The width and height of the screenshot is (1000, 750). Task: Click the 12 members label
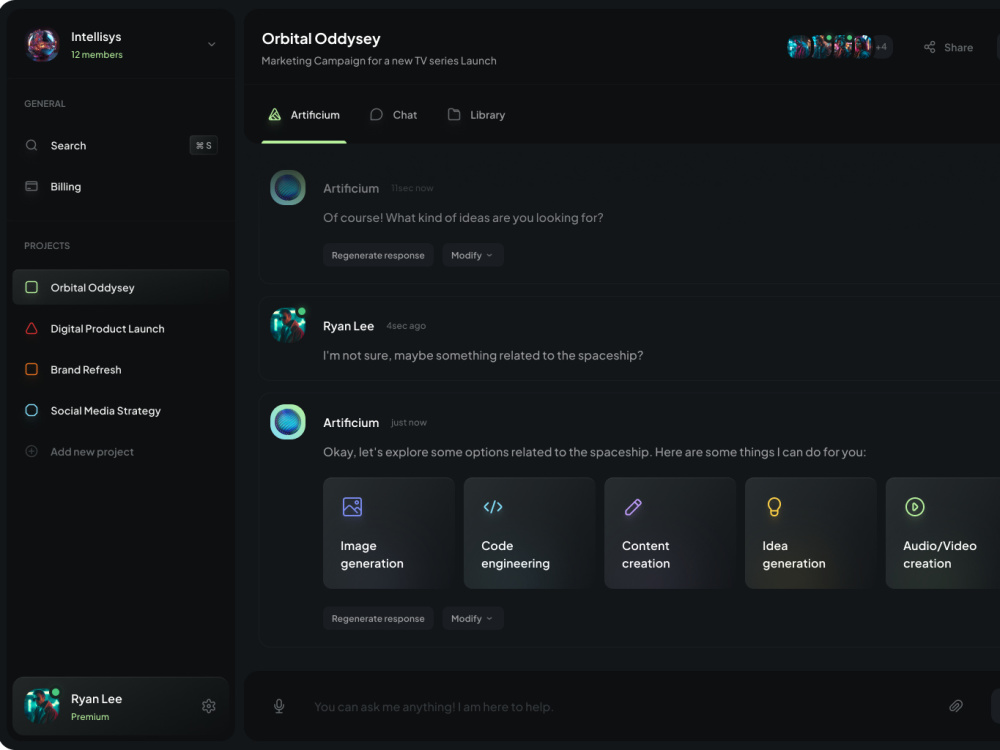tap(96, 55)
